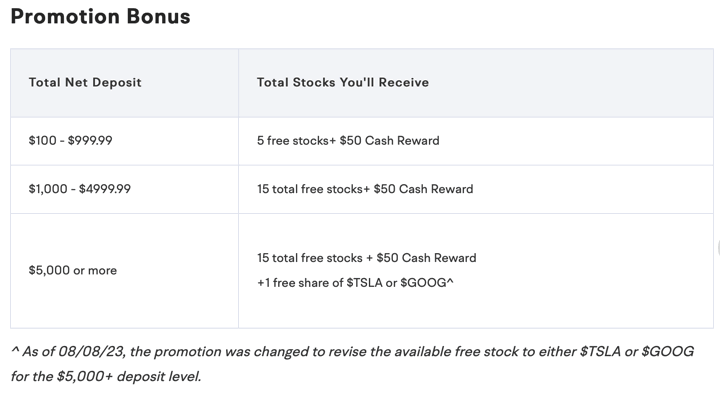
Task: Click 15 total free stocks + $50 in third row
Action: 366,258
